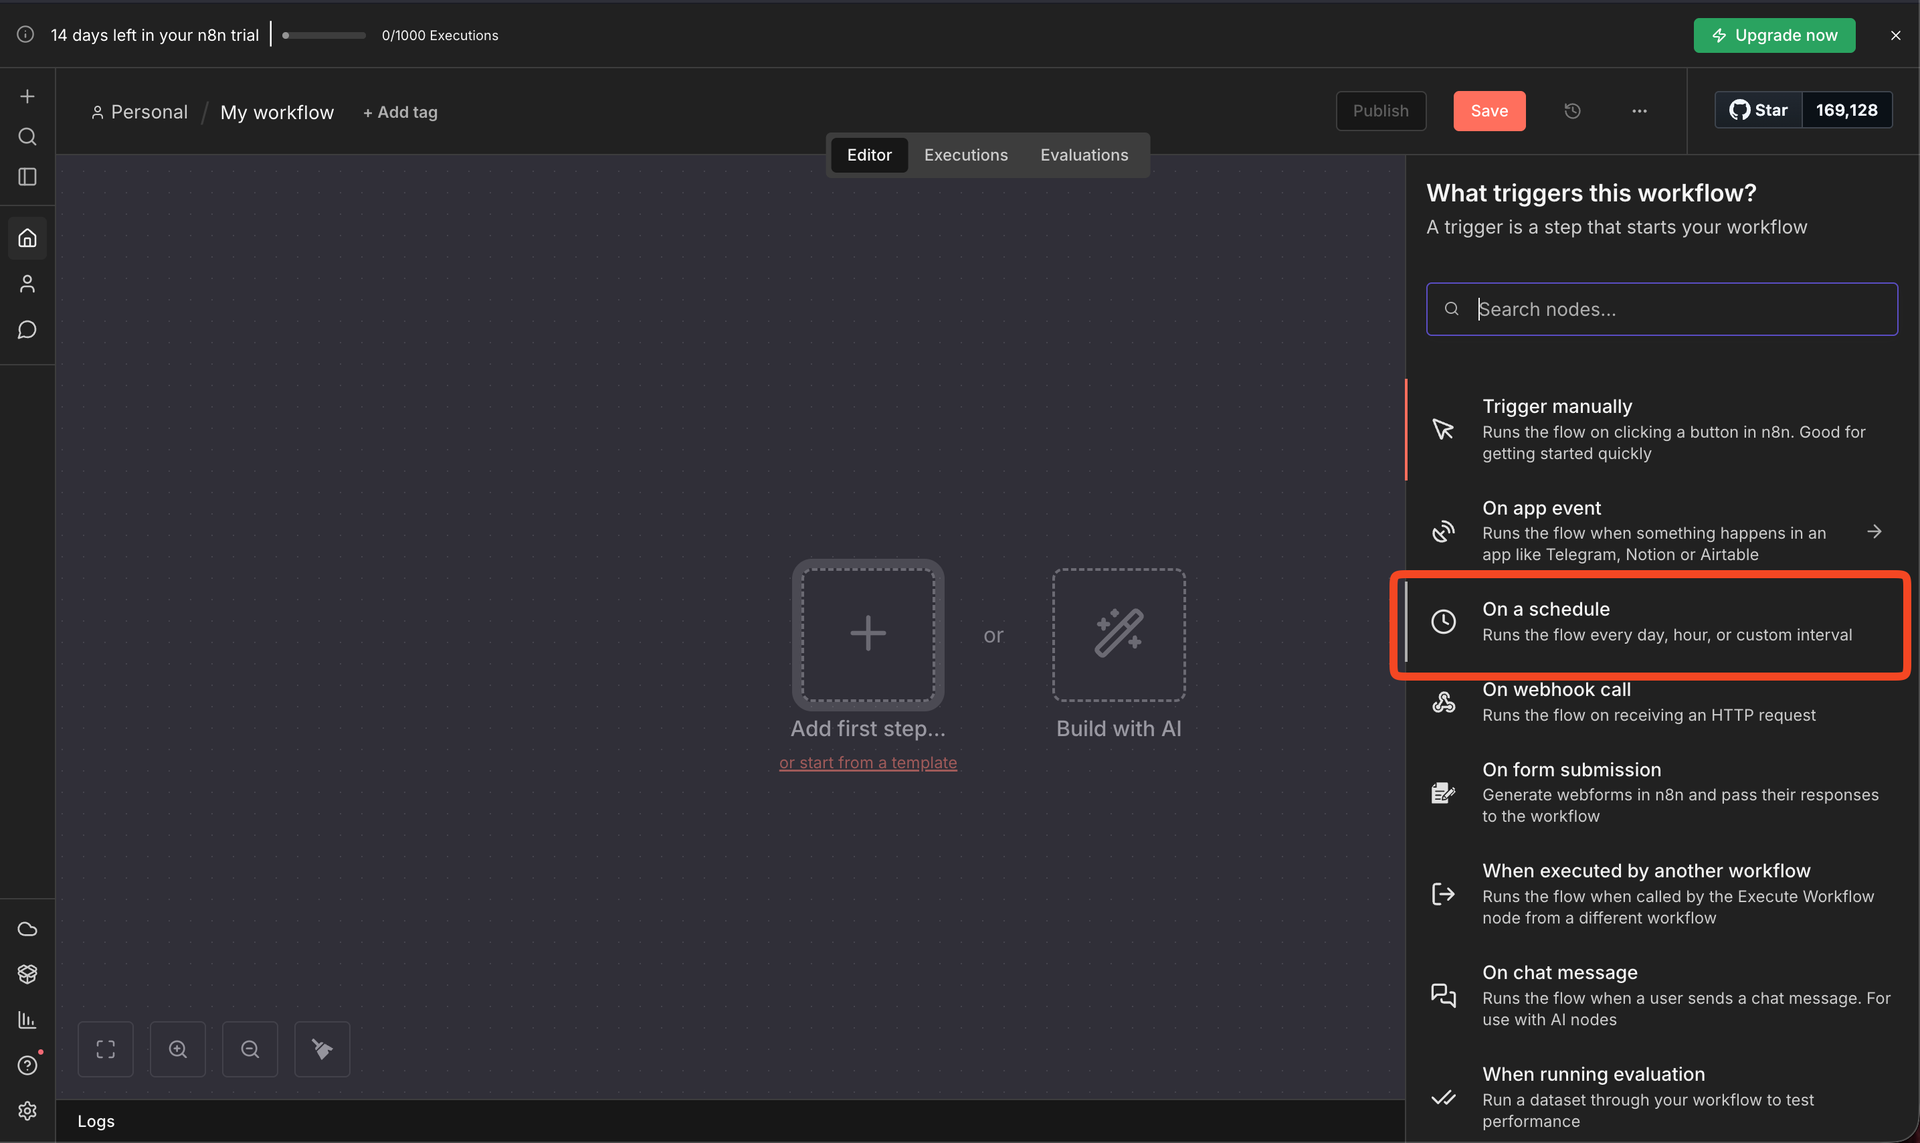Image resolution: width=1920 pixels, height=1143 pixels.
Task: Click the fit-to-view canvas icon
Action: [x=106, y=1049]
